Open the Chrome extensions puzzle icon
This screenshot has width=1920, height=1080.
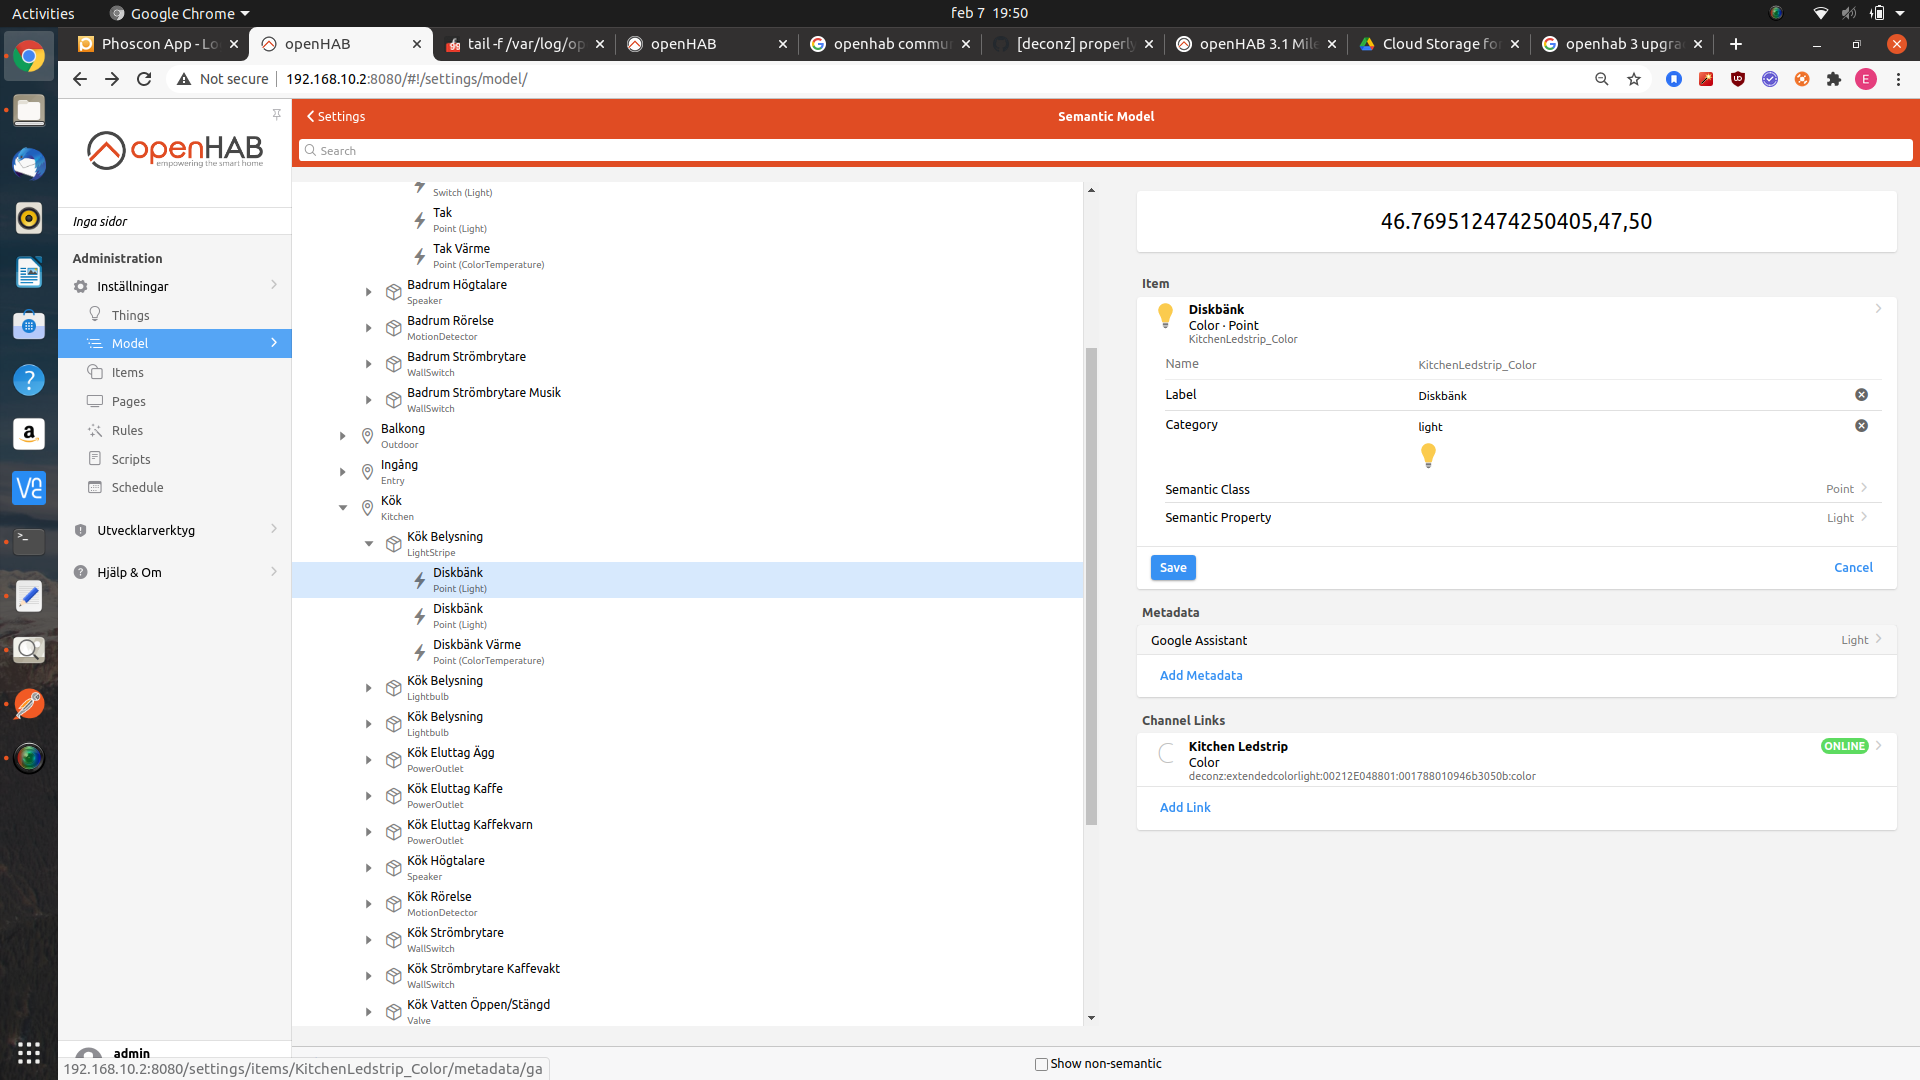coord(1834,79)
